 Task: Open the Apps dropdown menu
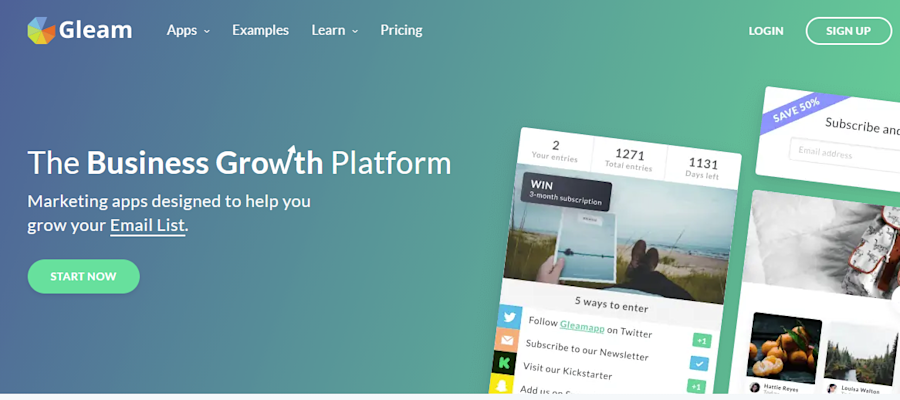(x=188, y=30)
